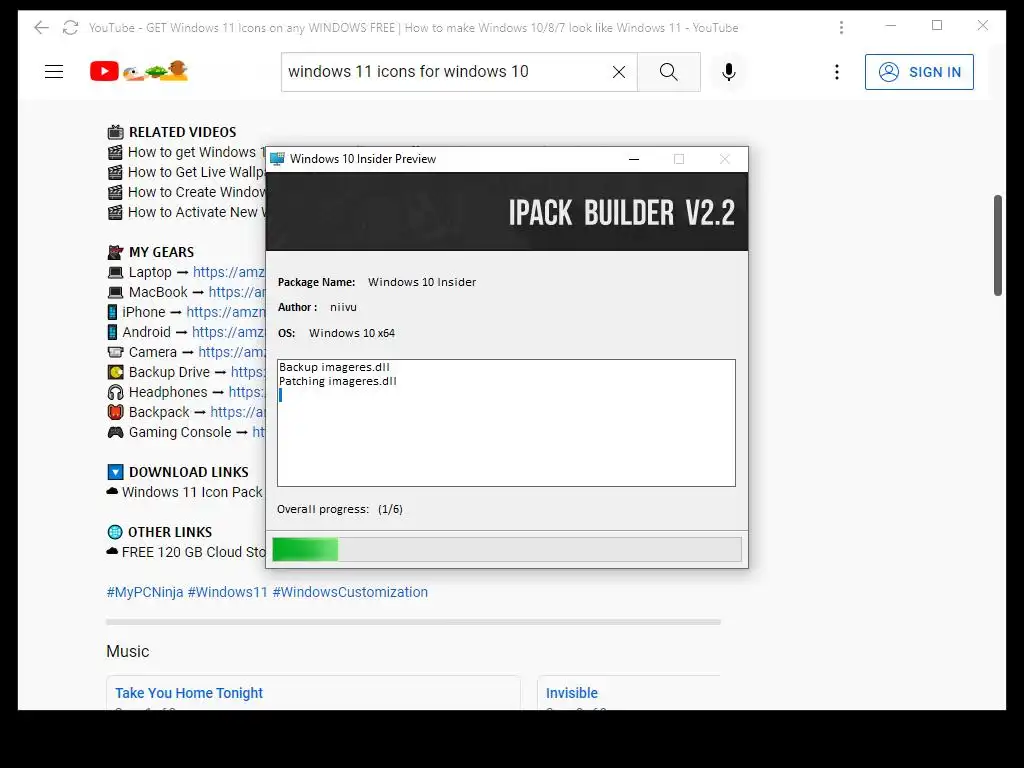Click the IPACK BUILDER V2.2 banner
The image size is (1024, 768).
tap(507, 212)
